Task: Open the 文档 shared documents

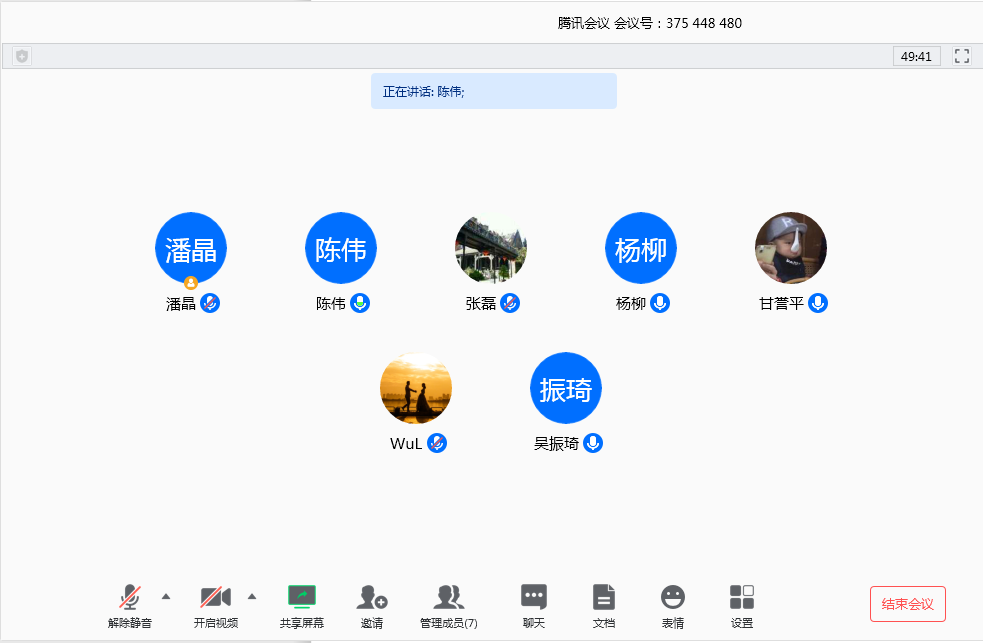Action: 603,605
